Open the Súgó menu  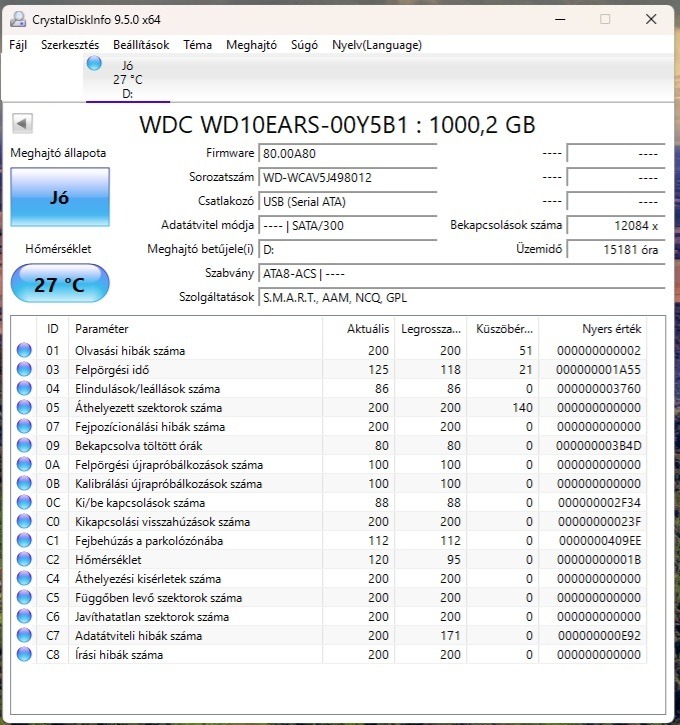304,45
